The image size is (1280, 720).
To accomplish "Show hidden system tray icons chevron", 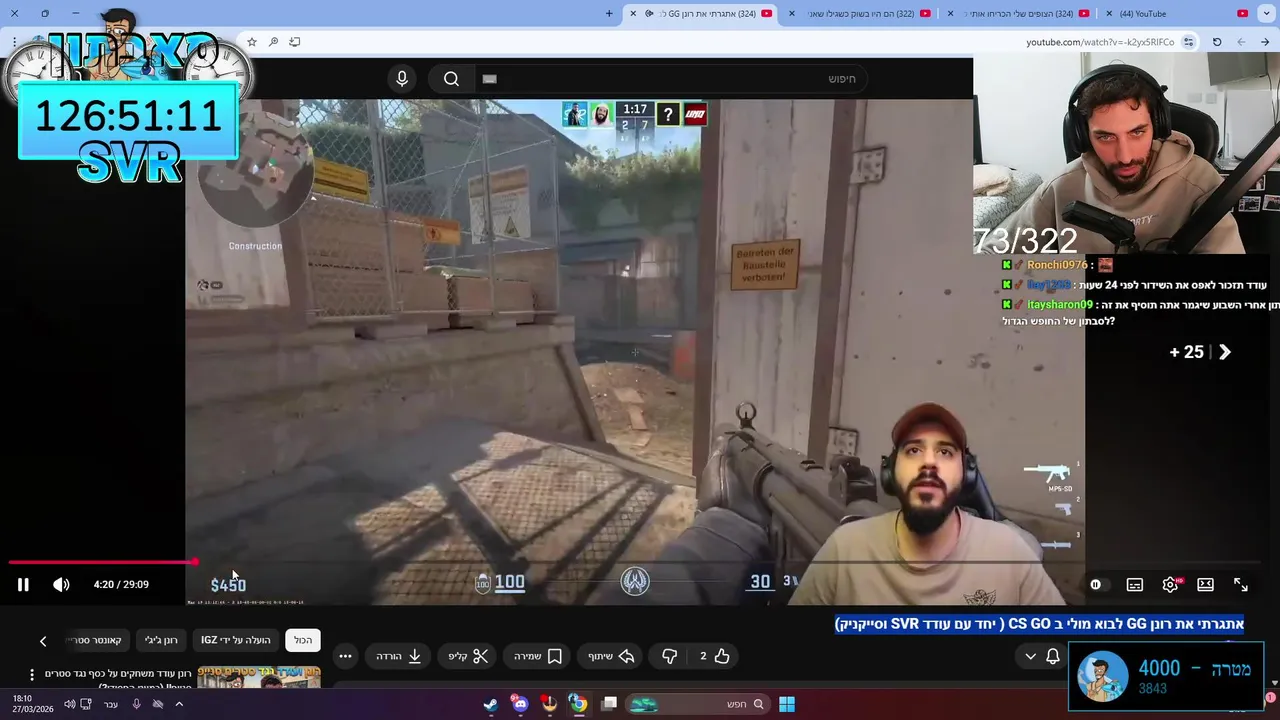I will pos(179,704).
